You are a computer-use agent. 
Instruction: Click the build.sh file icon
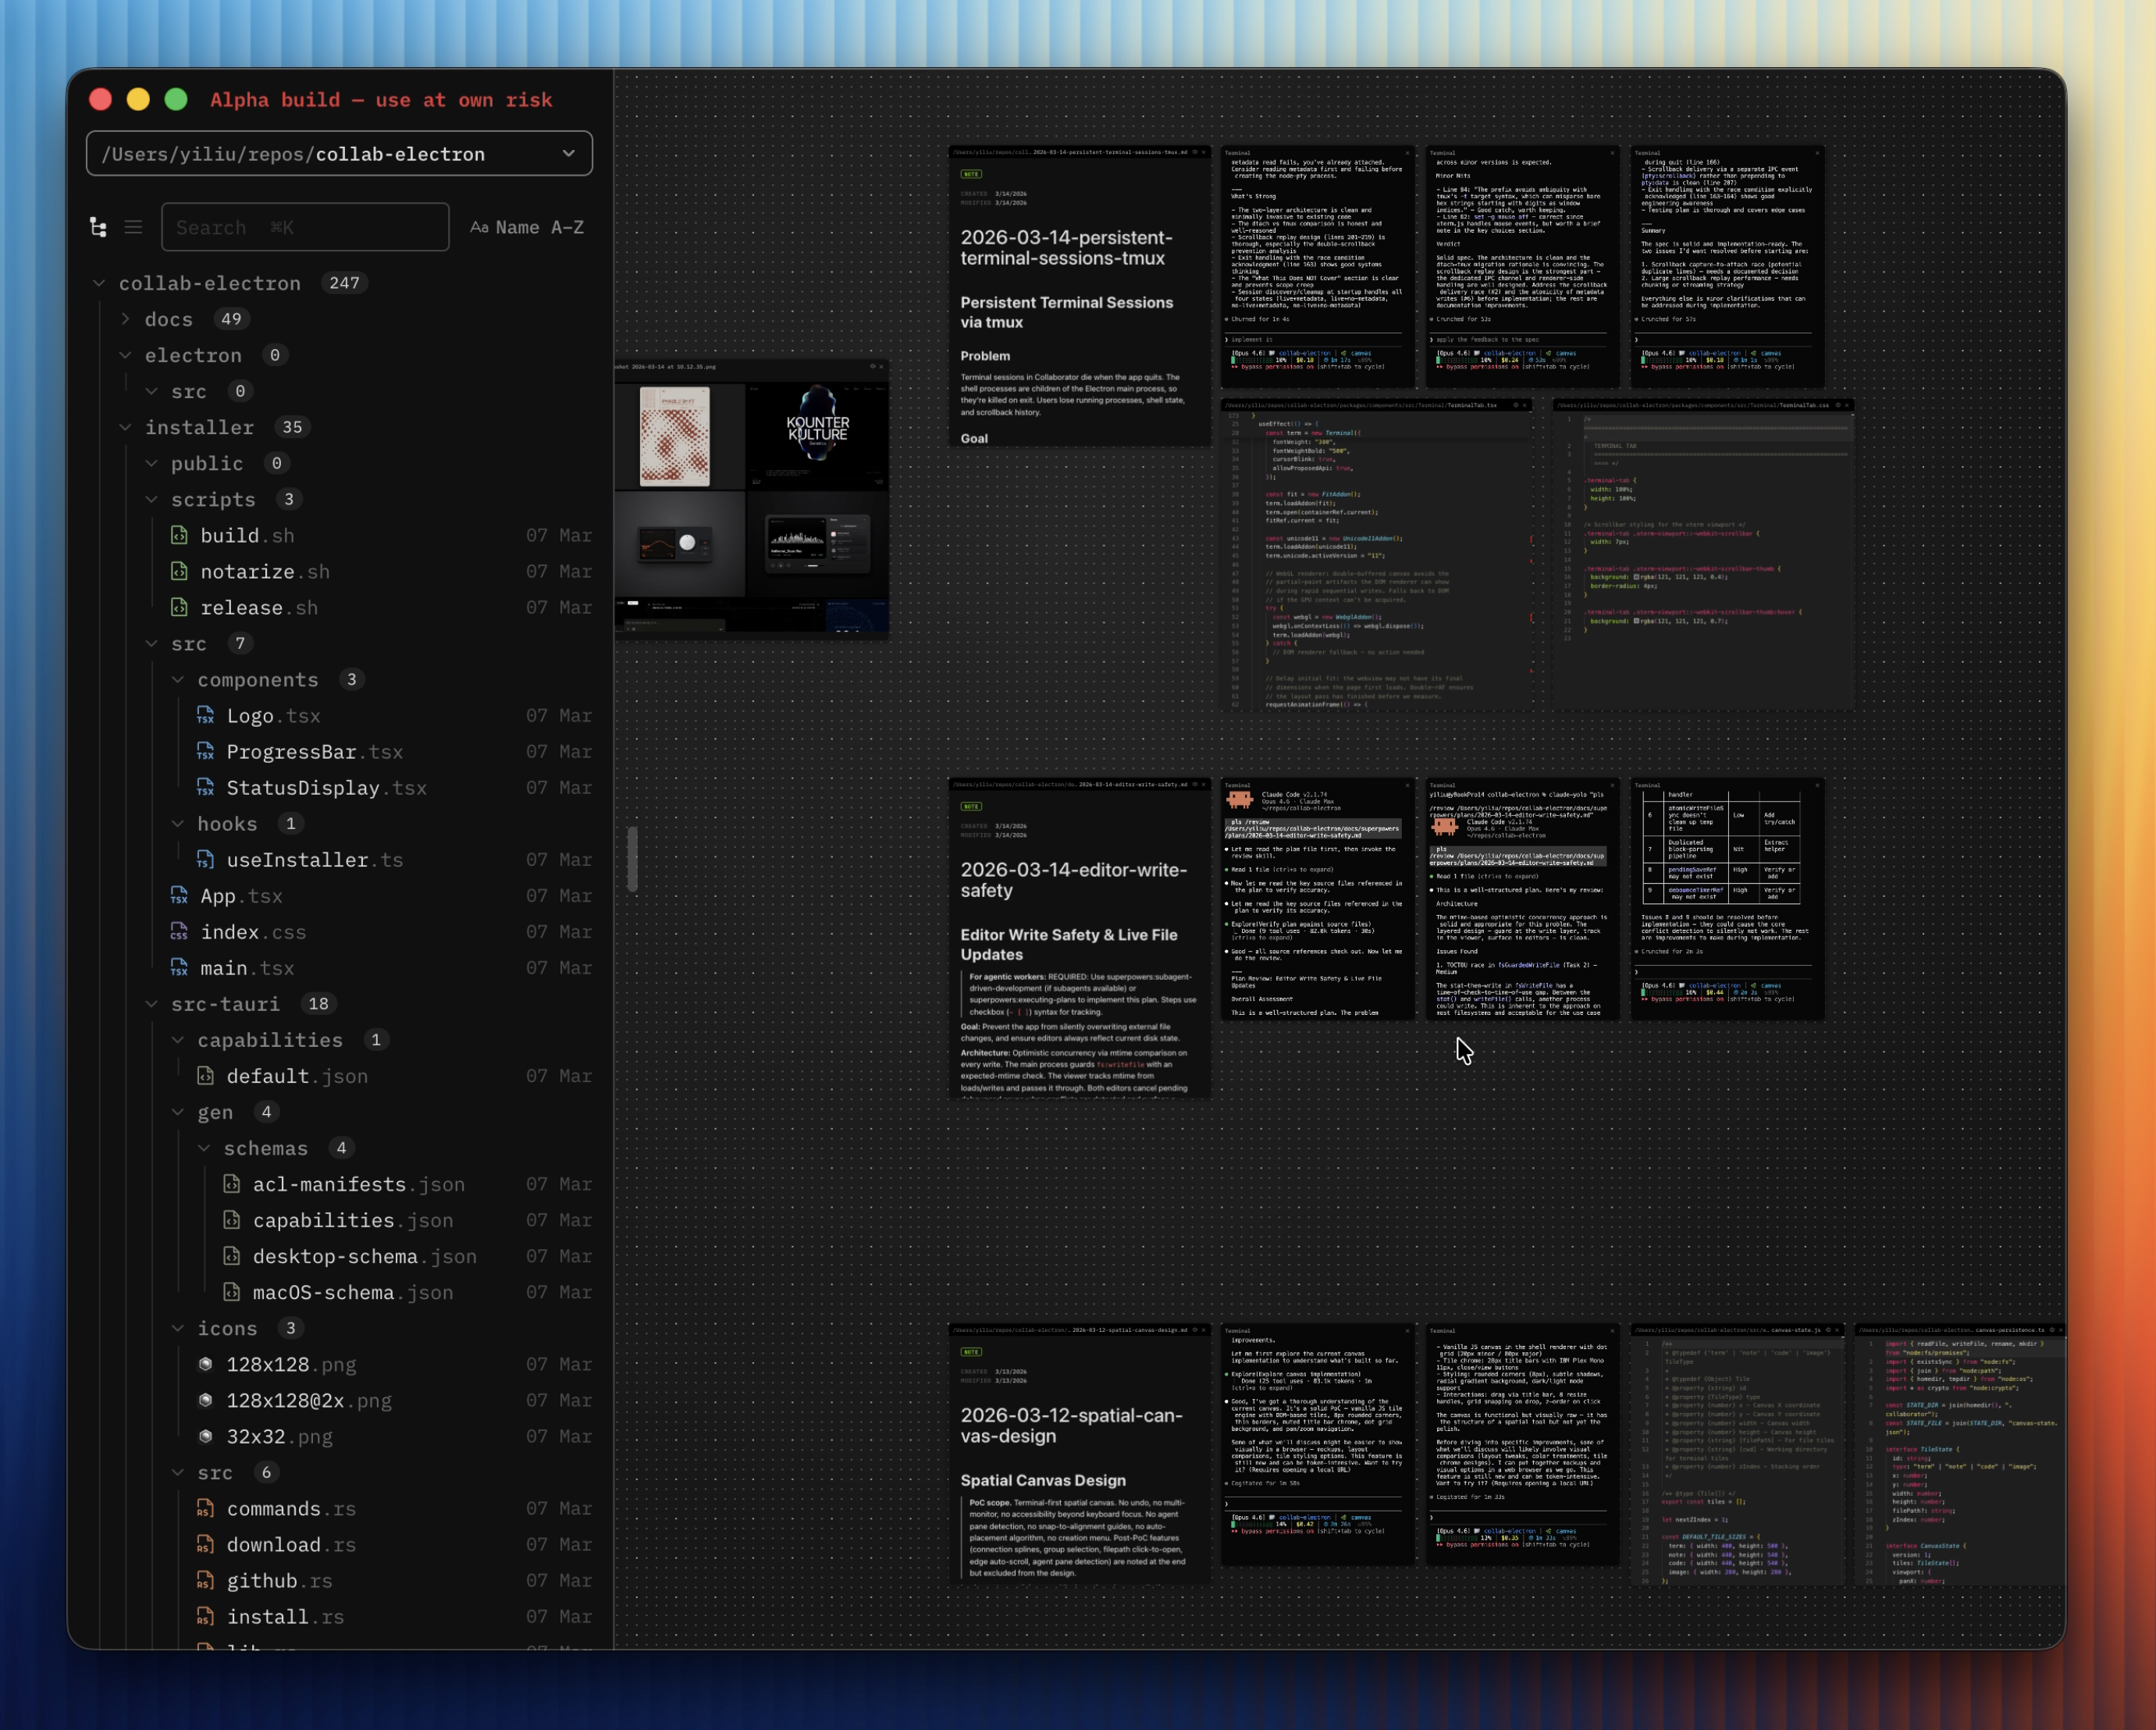tap(179, 536)
